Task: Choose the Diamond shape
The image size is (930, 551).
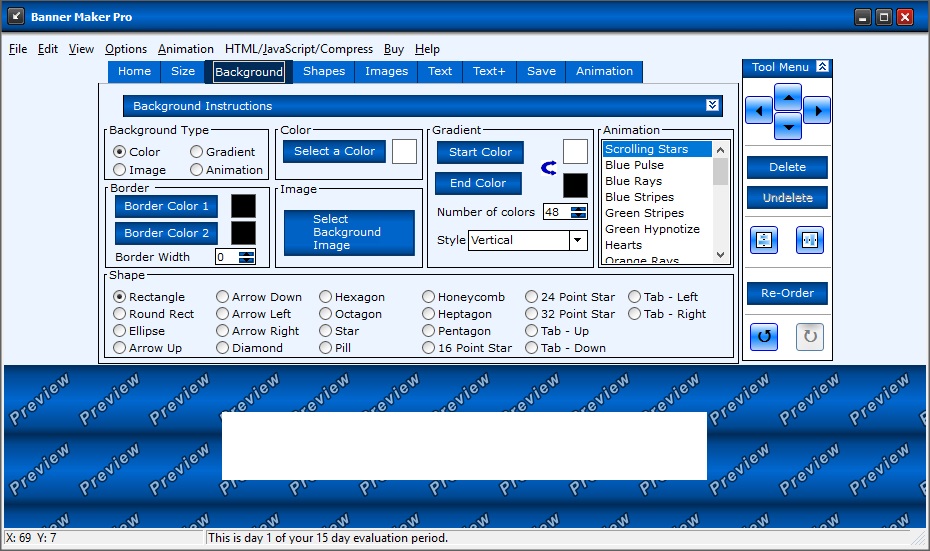Action: tap(250, 348)
